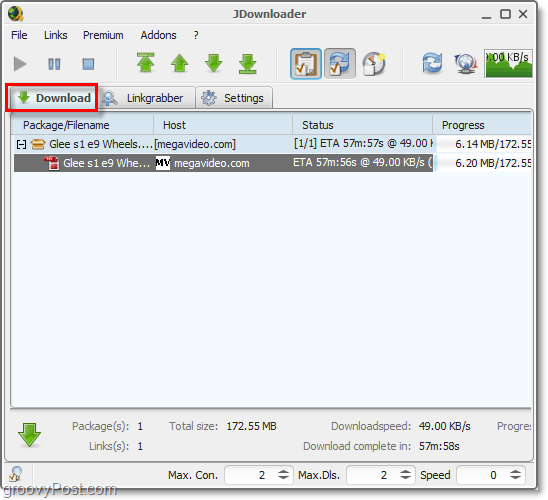Image resolution: width=548 pixels, height=500 pixels.
Task: Select the Glee s1 e9 Whe... file row
Action: click(273, 163)
